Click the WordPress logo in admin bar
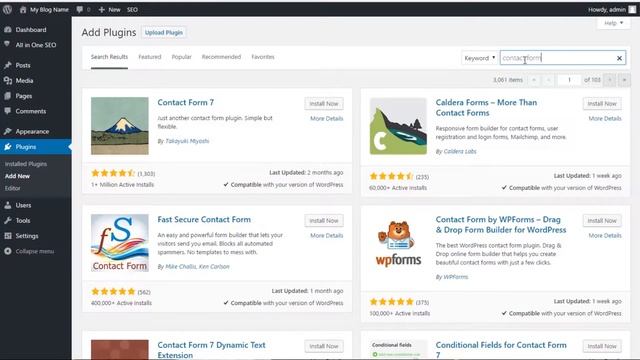Viewport: 640px width, 360px height. (7, 9)
